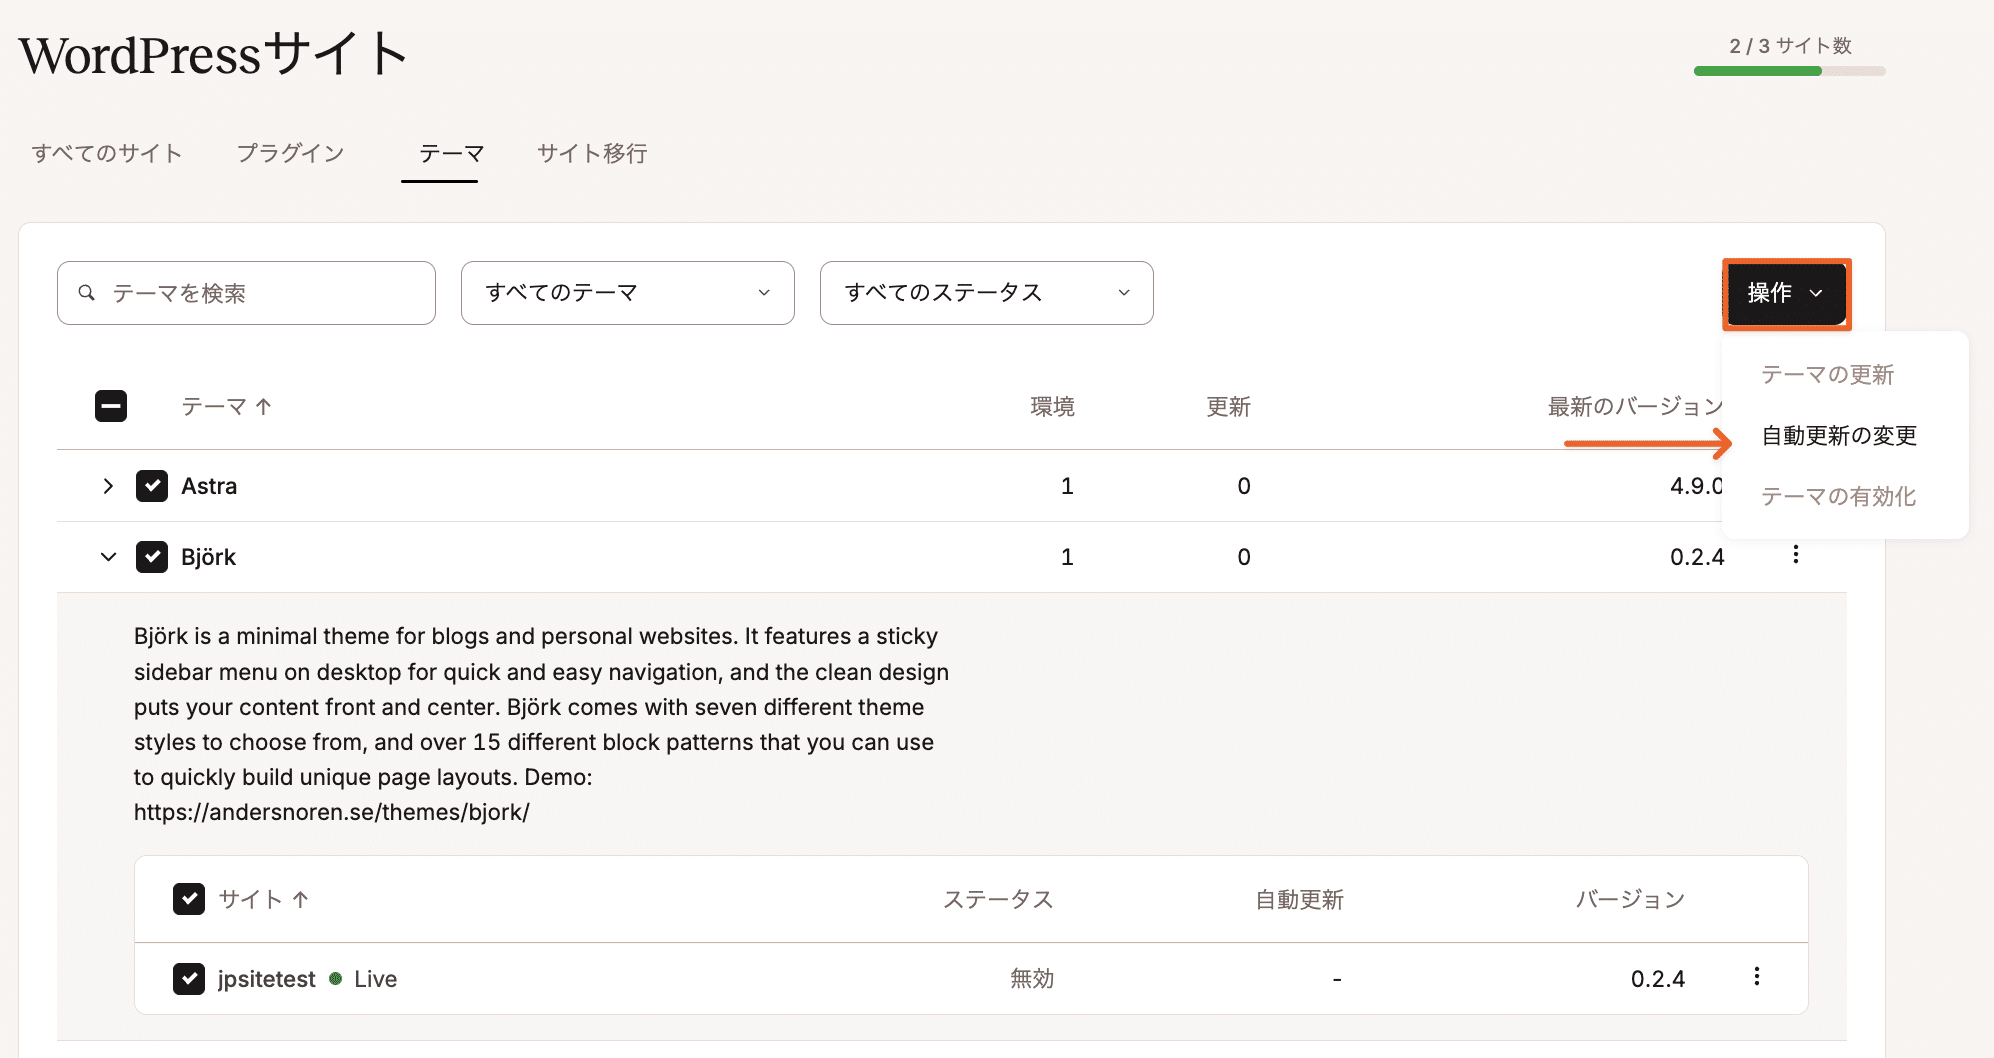Click the ステータス column header
The image size is (1994, 1058).
point(999,900)
